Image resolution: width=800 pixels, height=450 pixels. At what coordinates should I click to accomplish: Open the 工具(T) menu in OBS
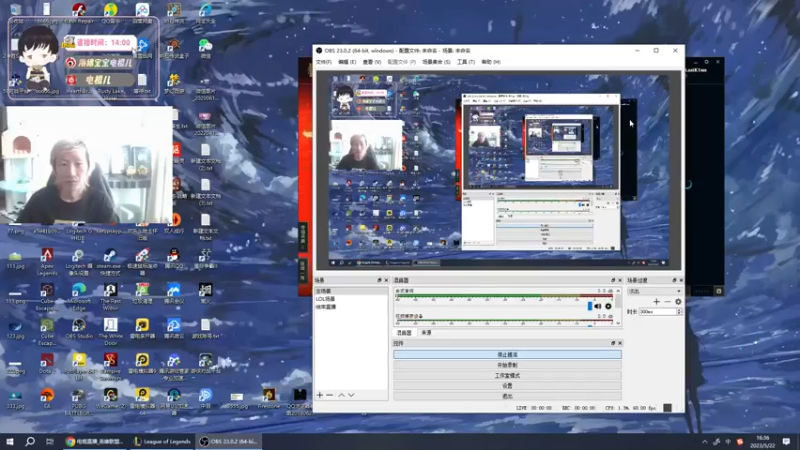tap(465, 62)
